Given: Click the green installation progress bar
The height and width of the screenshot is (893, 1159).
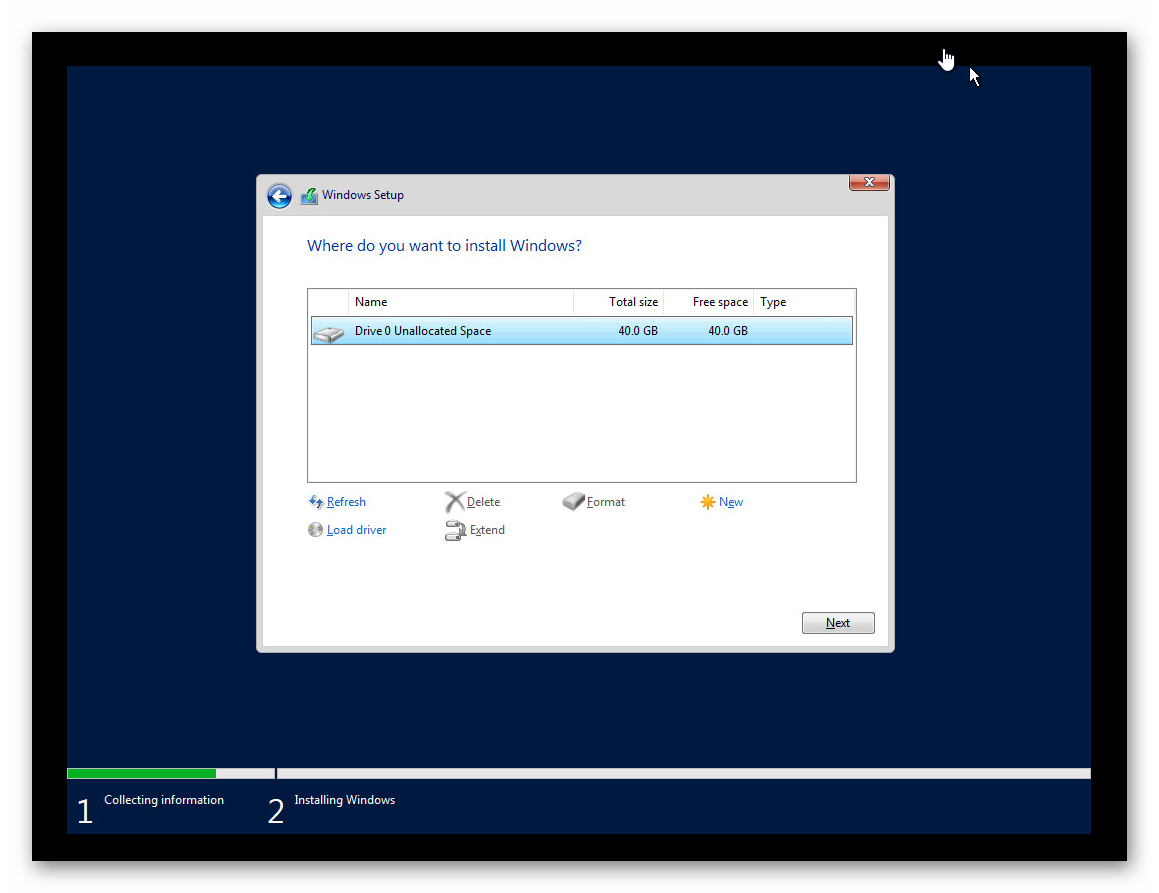Looking at the screenshot, I should (x=141, y=773).
